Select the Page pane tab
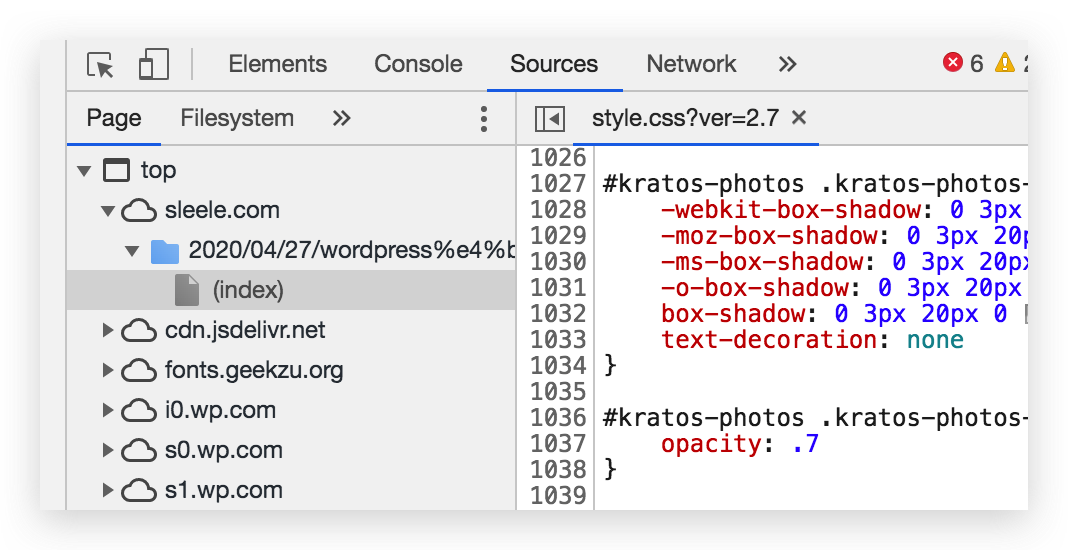This screenshot has width=1068, height=550. click(x=114, y=118)
